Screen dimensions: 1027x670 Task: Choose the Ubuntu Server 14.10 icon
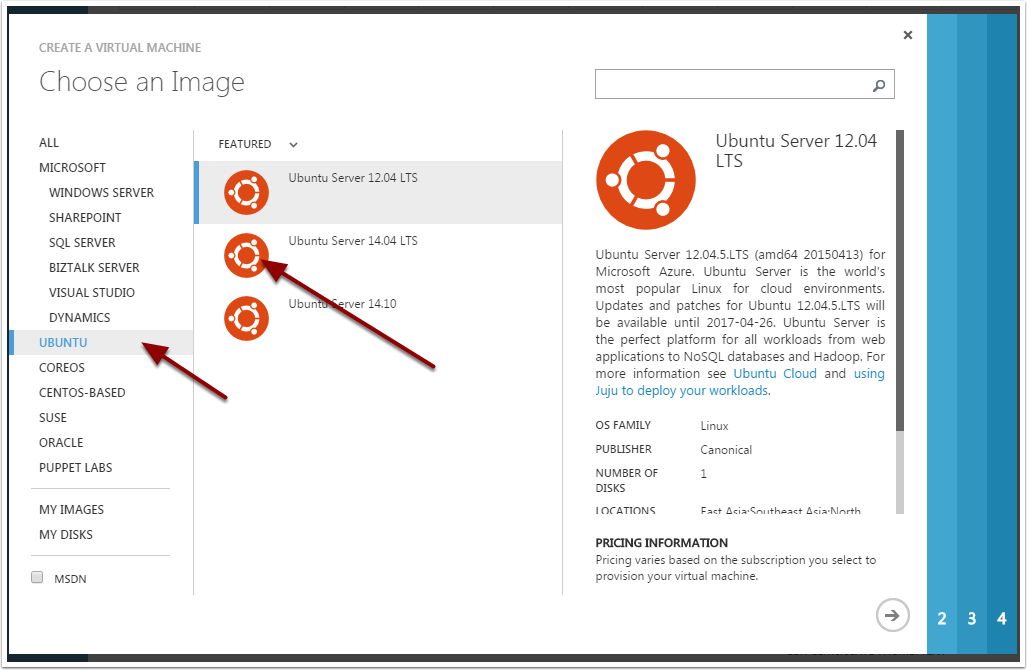click(246, 318)
